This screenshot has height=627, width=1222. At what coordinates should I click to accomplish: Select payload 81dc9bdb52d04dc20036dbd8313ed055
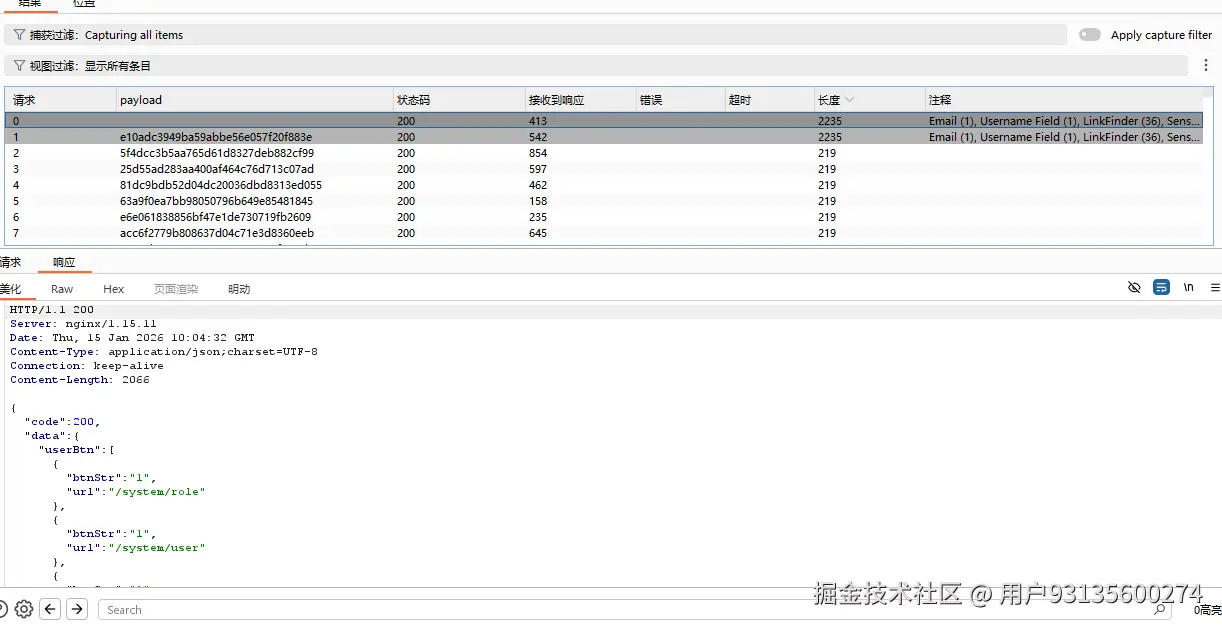[x=221, y=185]
